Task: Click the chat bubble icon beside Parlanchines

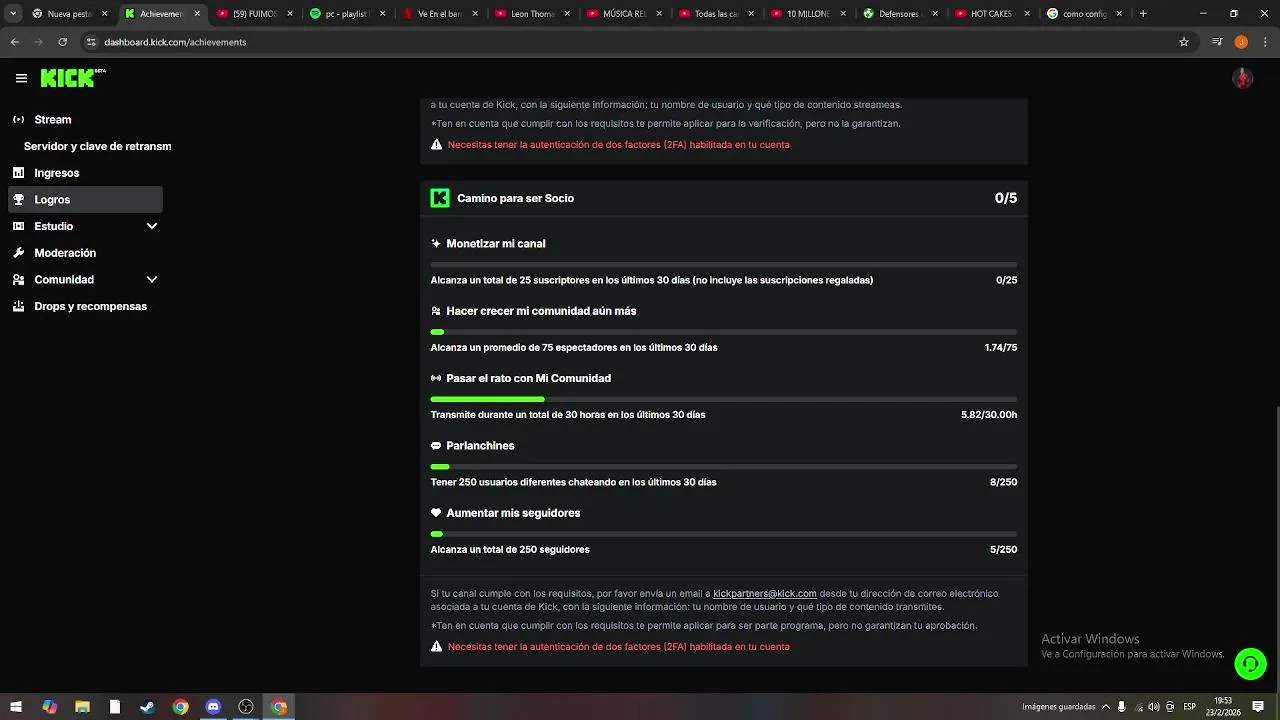Action: [x=436, y=446]
